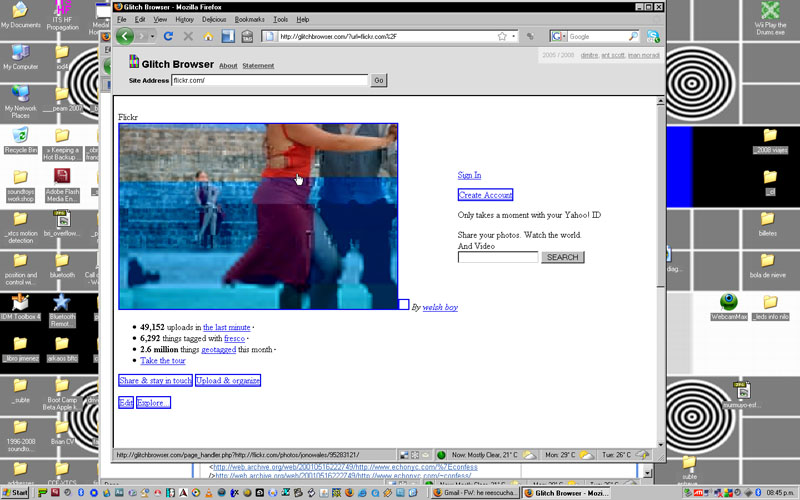Open the Windows Start button

(15, 493)
